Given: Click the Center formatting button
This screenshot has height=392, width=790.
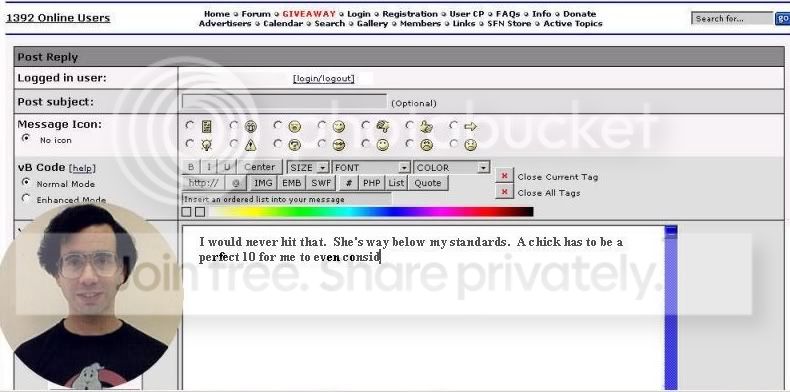Looking at the screenshot, I should coord(260,167).
